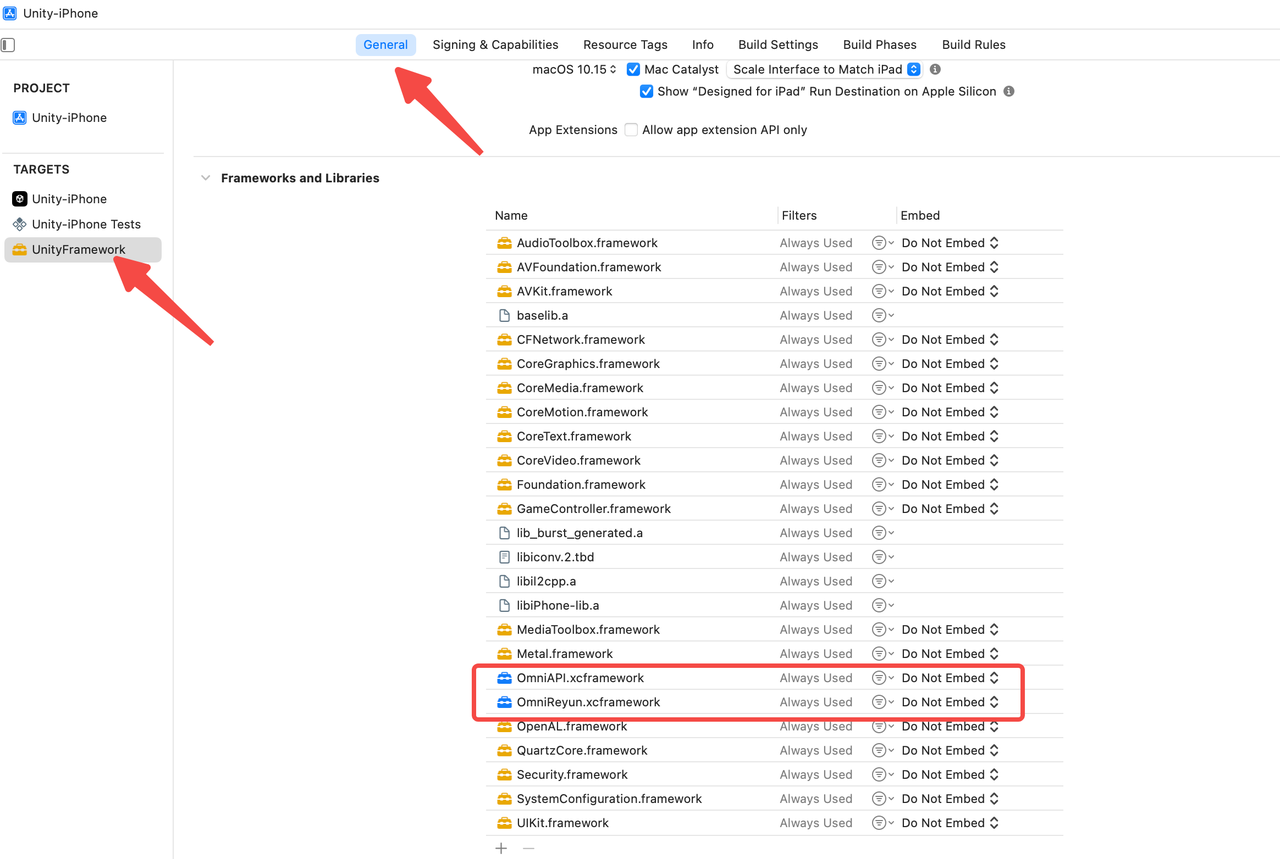
Task: Open filter icon for AudioToolbox.framework row
Action: 882,243
